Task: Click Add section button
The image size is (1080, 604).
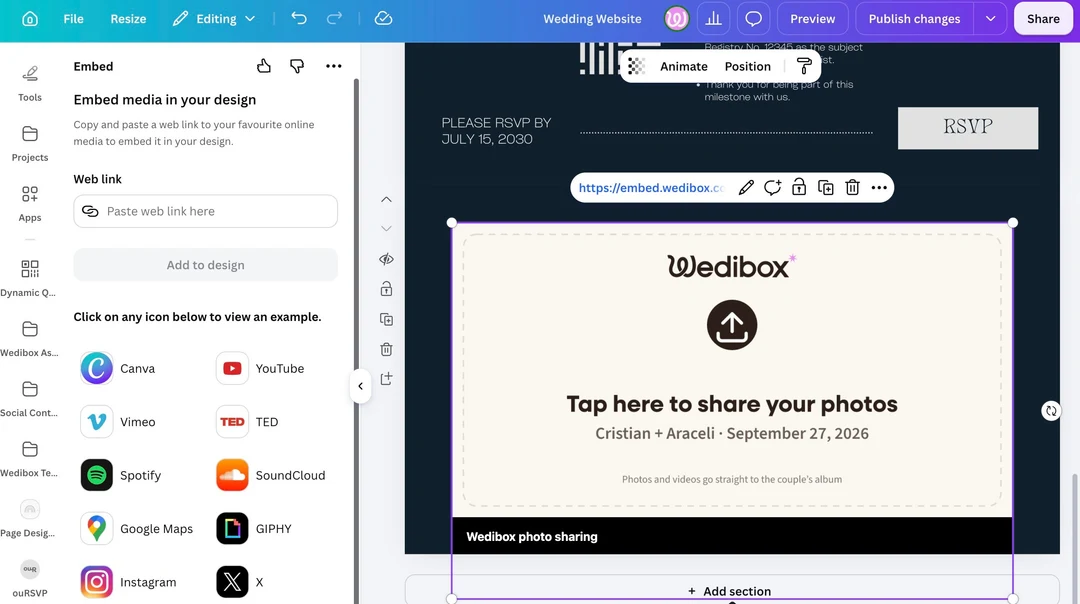Action: [x=731, y=591]
